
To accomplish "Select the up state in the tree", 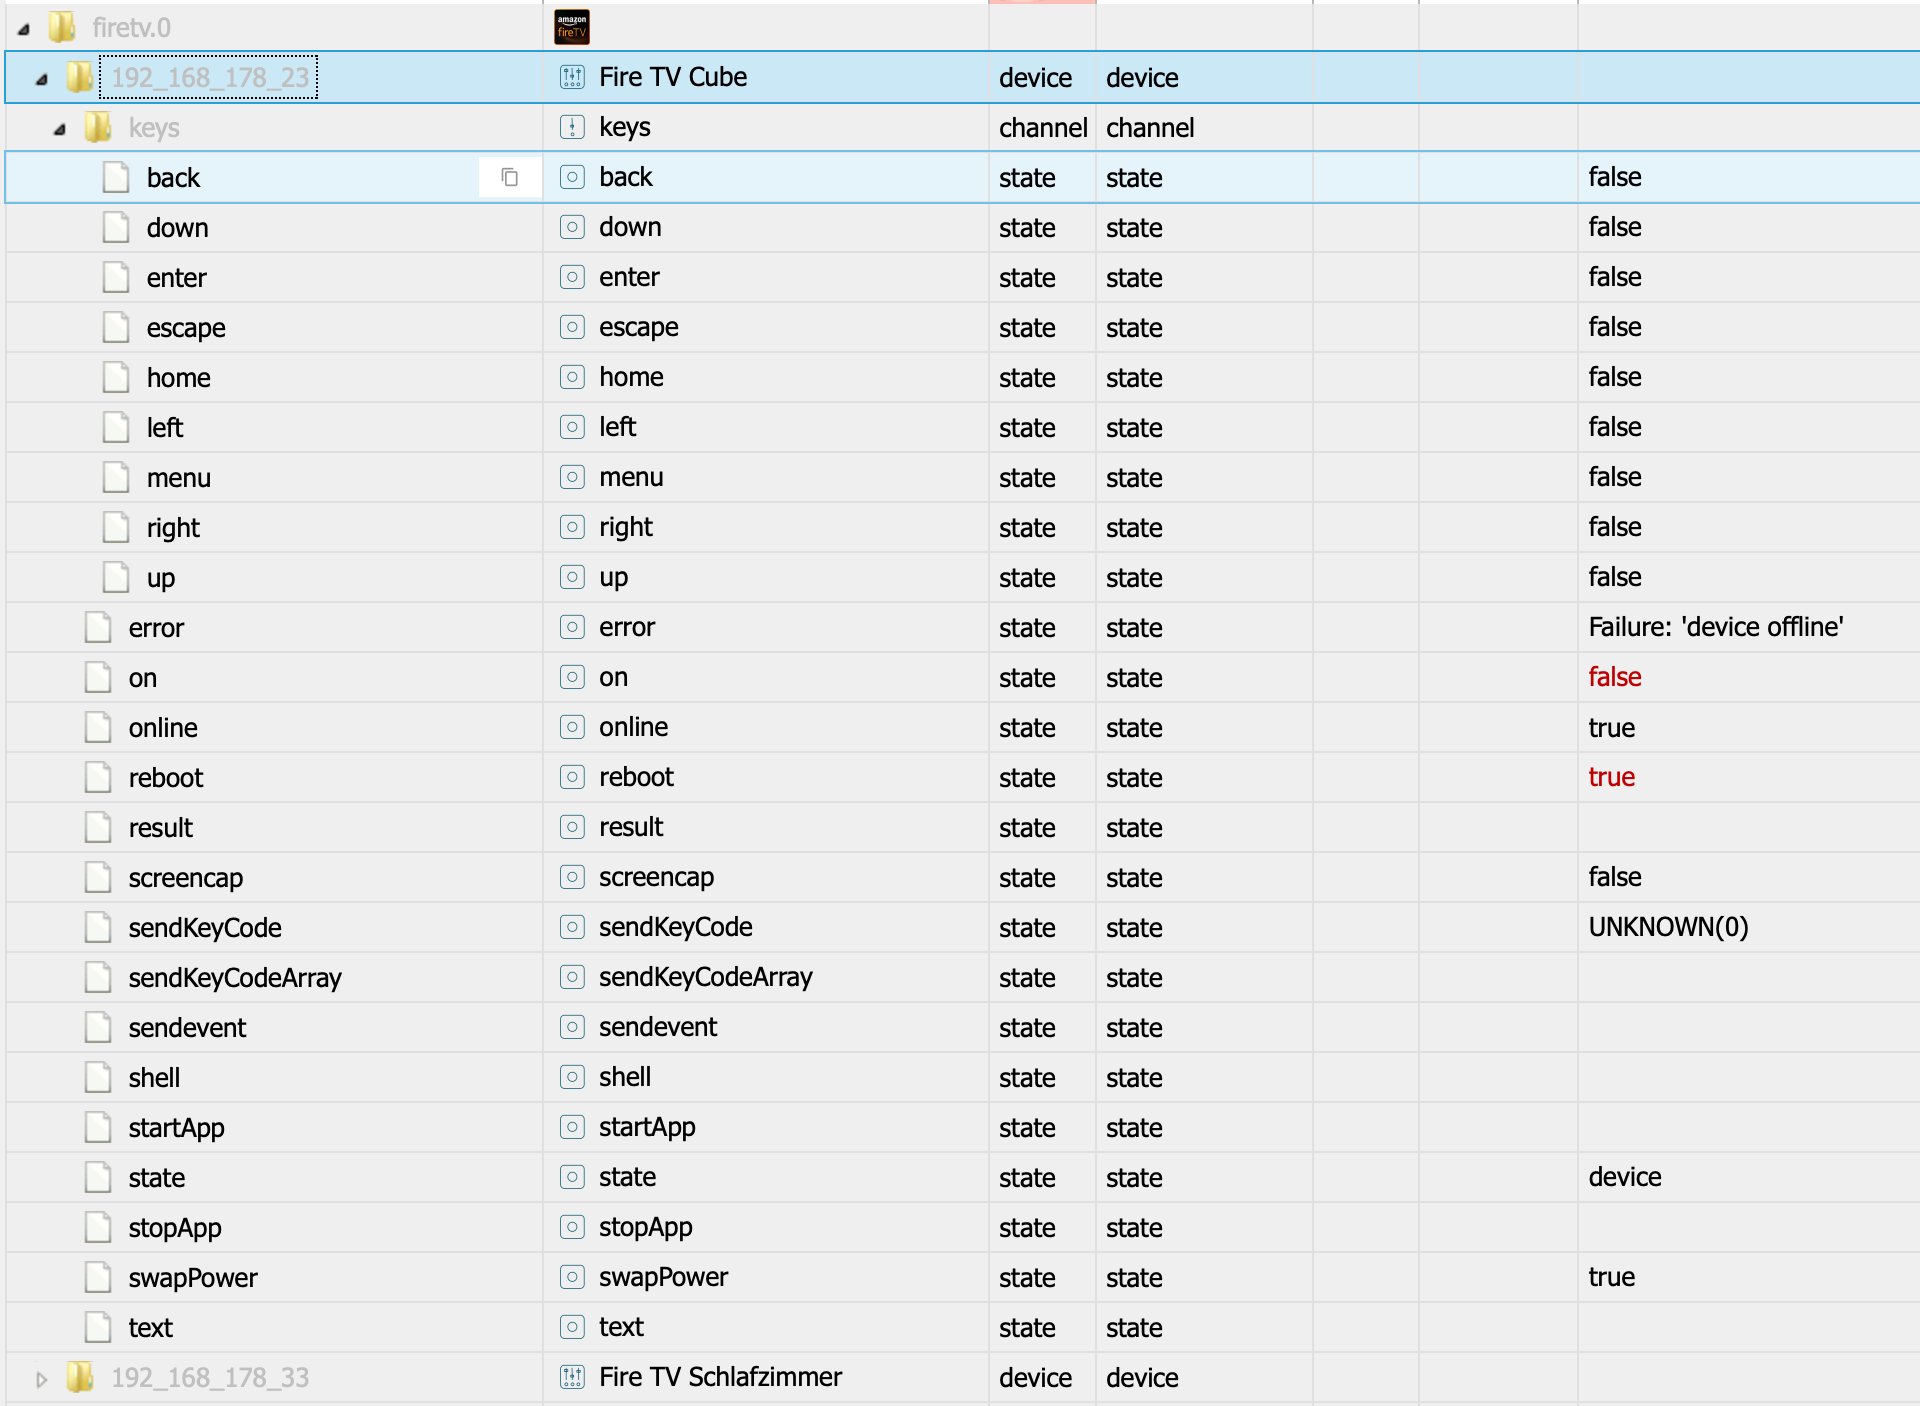I will coord(161,578).
